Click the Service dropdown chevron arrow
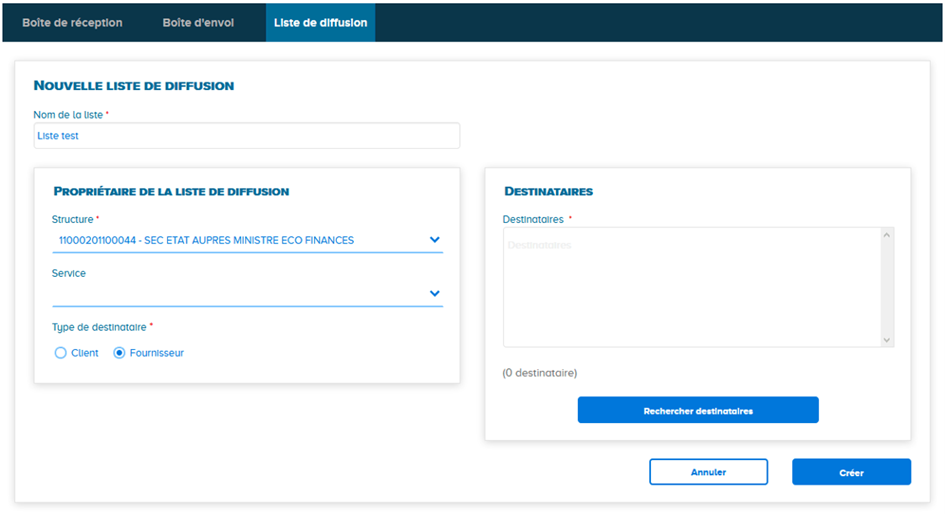This screenshot has width=945, height=514. coord(434,293)
